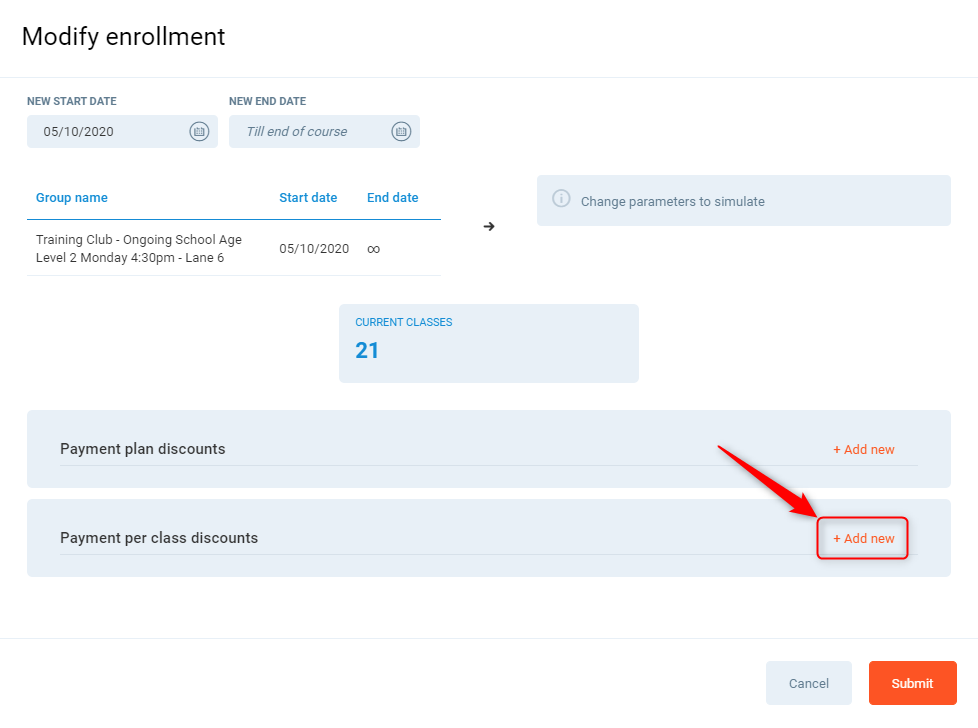
Task: Sort by the Group name column header
Action: click(72, 198)
